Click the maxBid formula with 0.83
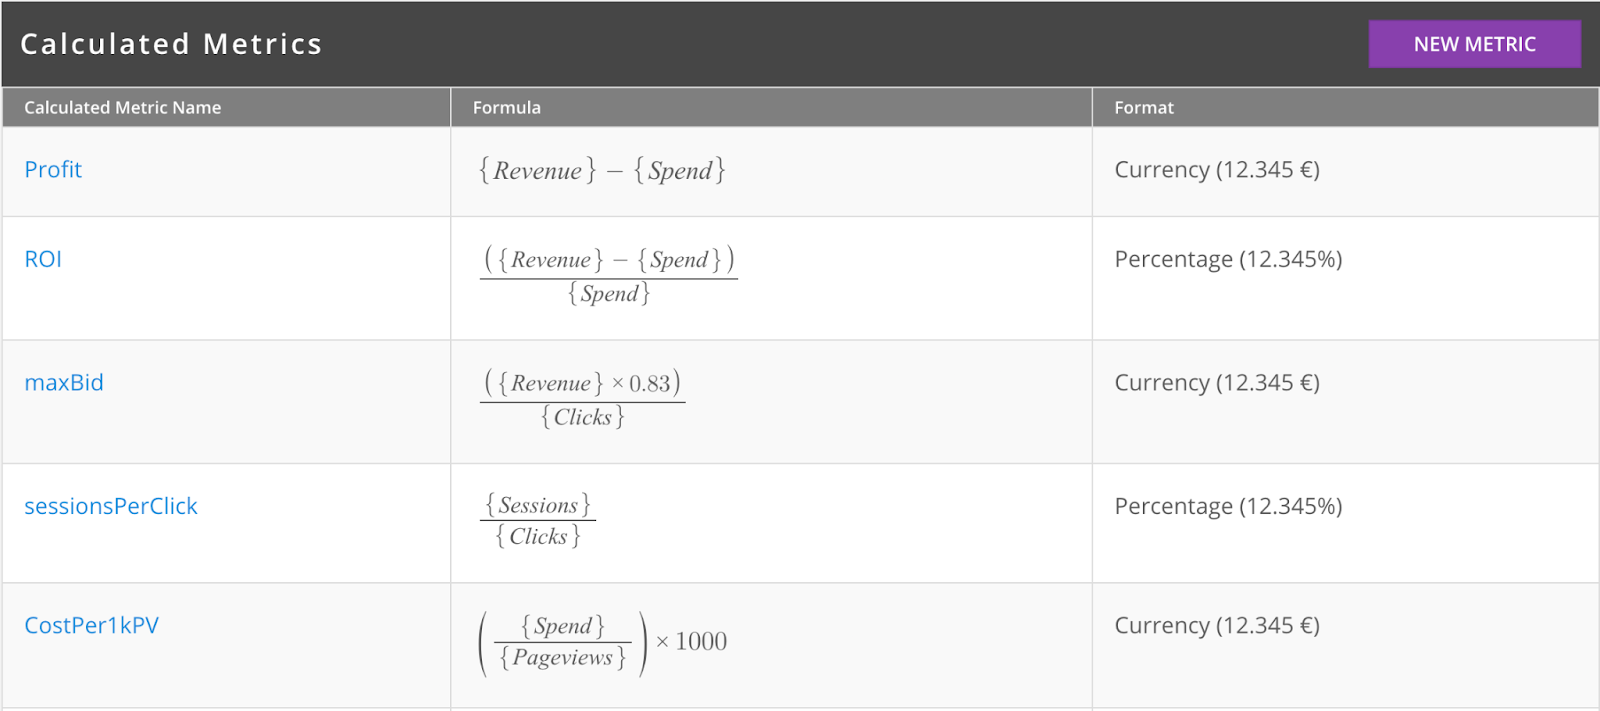This screenshot has height=711, width=1600. point(582,399)
